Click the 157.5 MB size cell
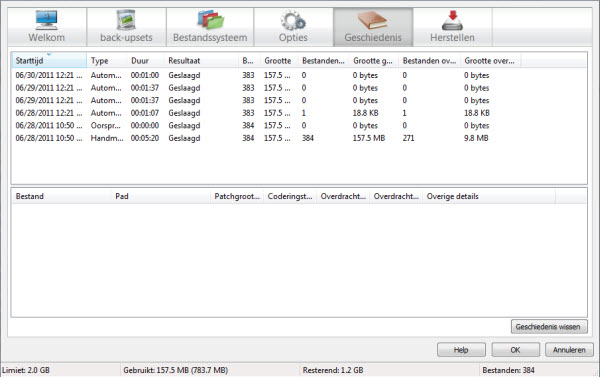This screenshot has width=600, height=377. tap(369, 138)
